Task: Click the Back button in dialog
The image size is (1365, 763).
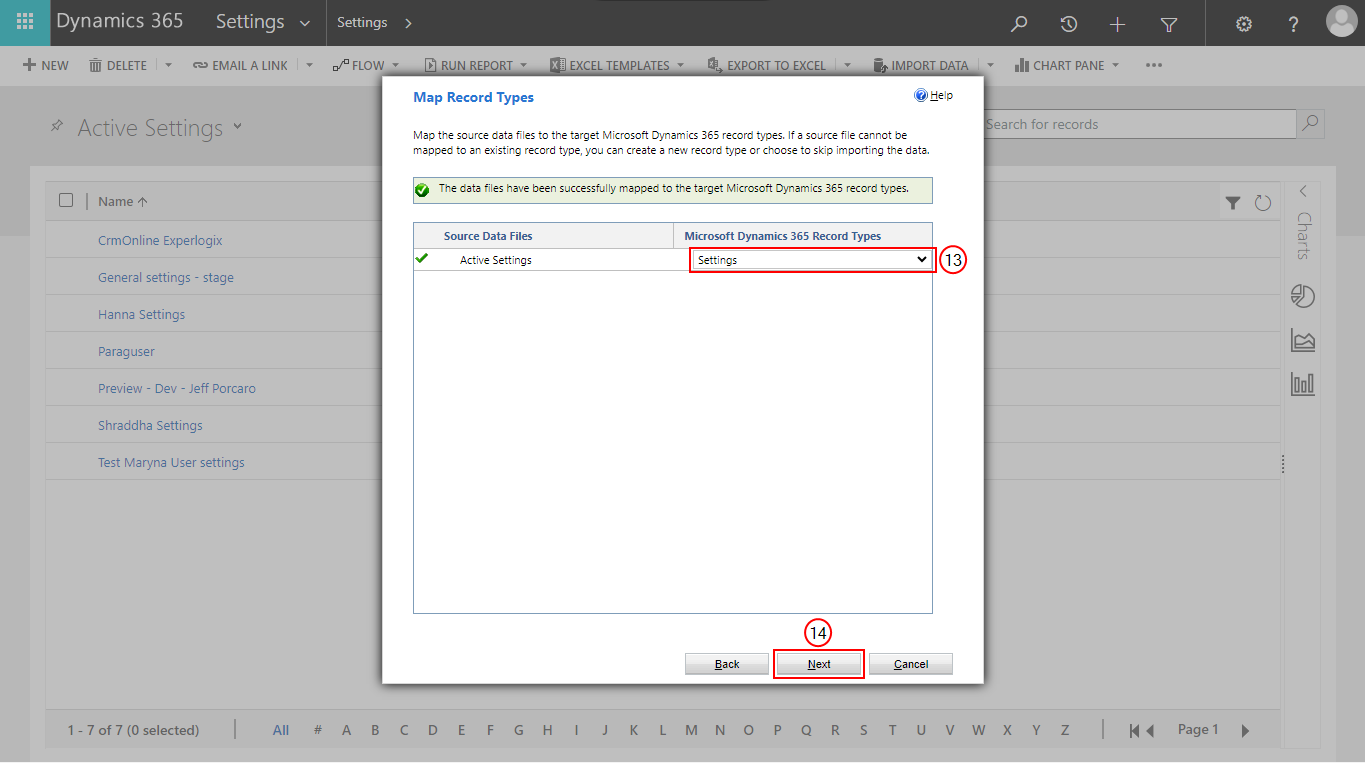Action: pyautogui.click(x=727, y=664)
